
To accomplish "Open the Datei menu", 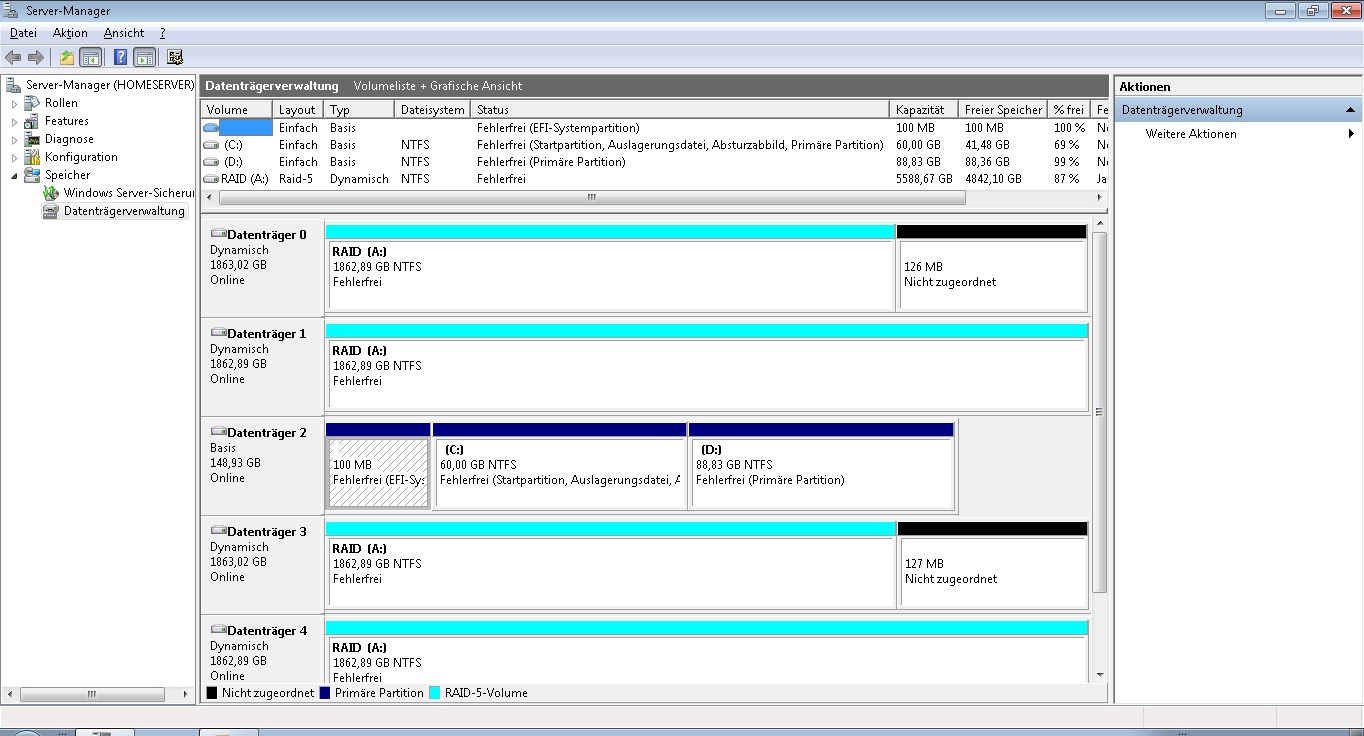I will pos(23,33).
